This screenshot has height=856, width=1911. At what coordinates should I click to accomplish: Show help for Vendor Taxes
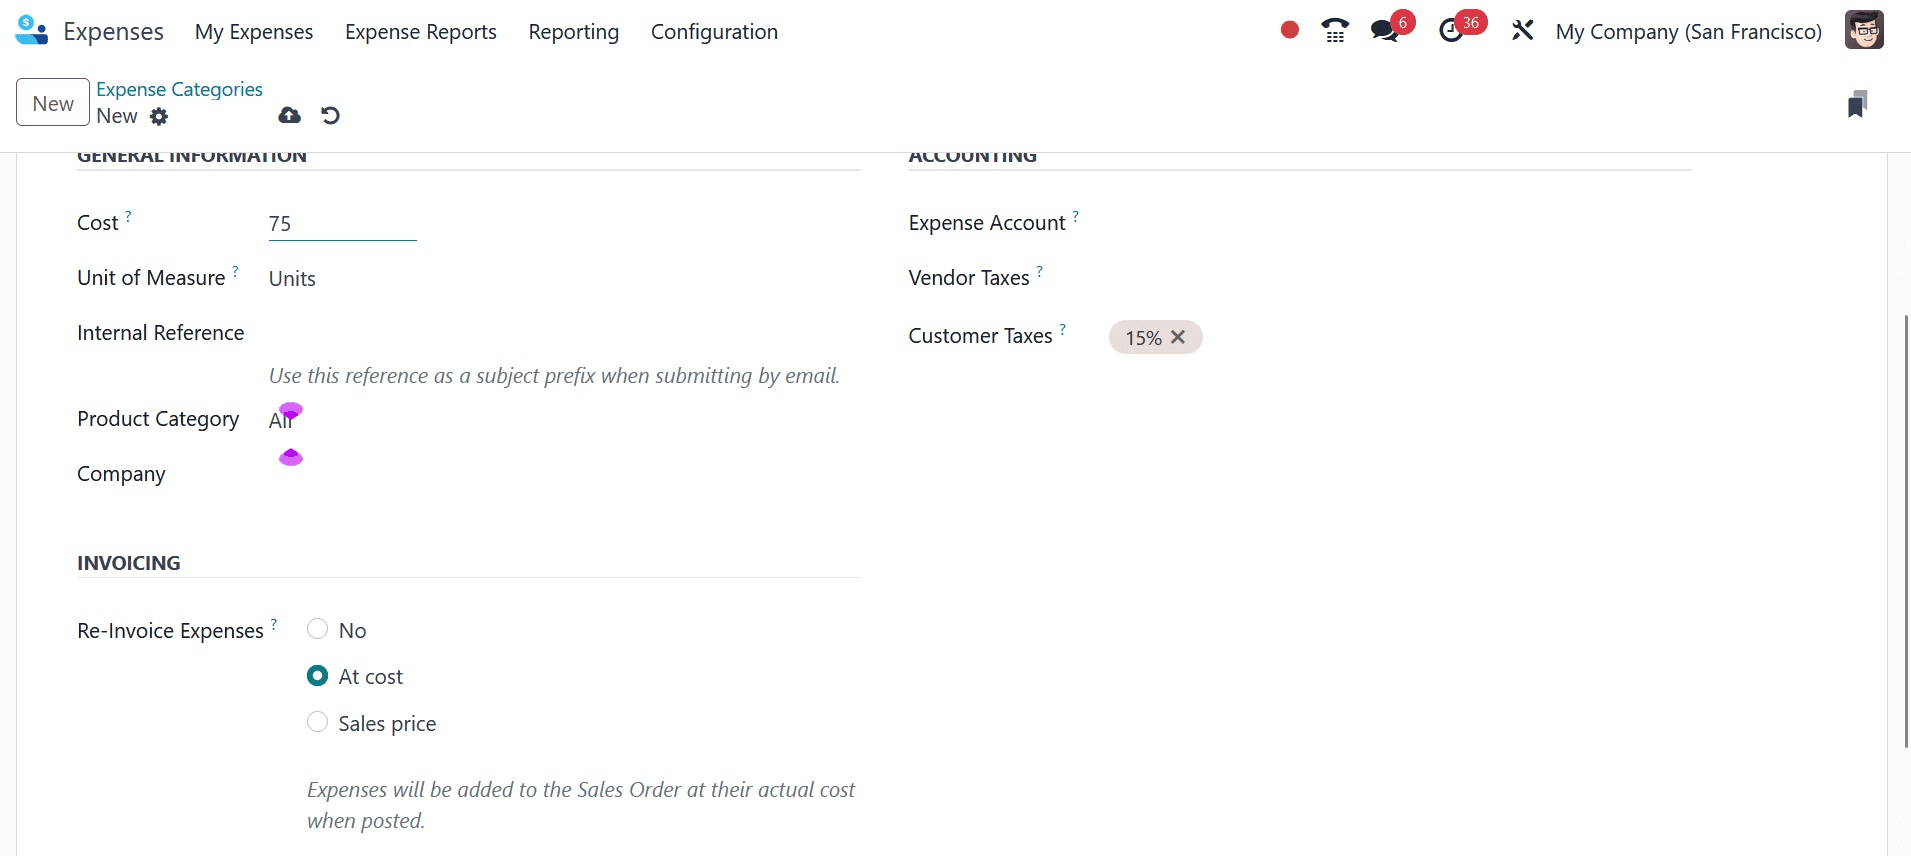pyautogui.click(x=1039, y=270)
